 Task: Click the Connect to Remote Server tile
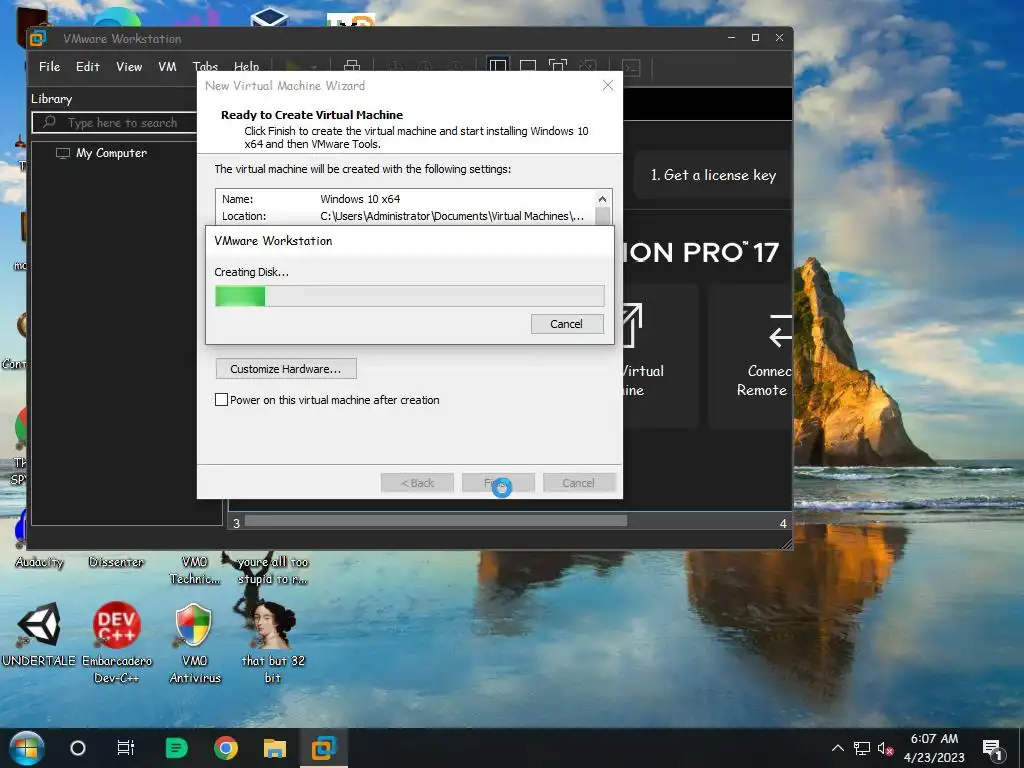[751, 356]
